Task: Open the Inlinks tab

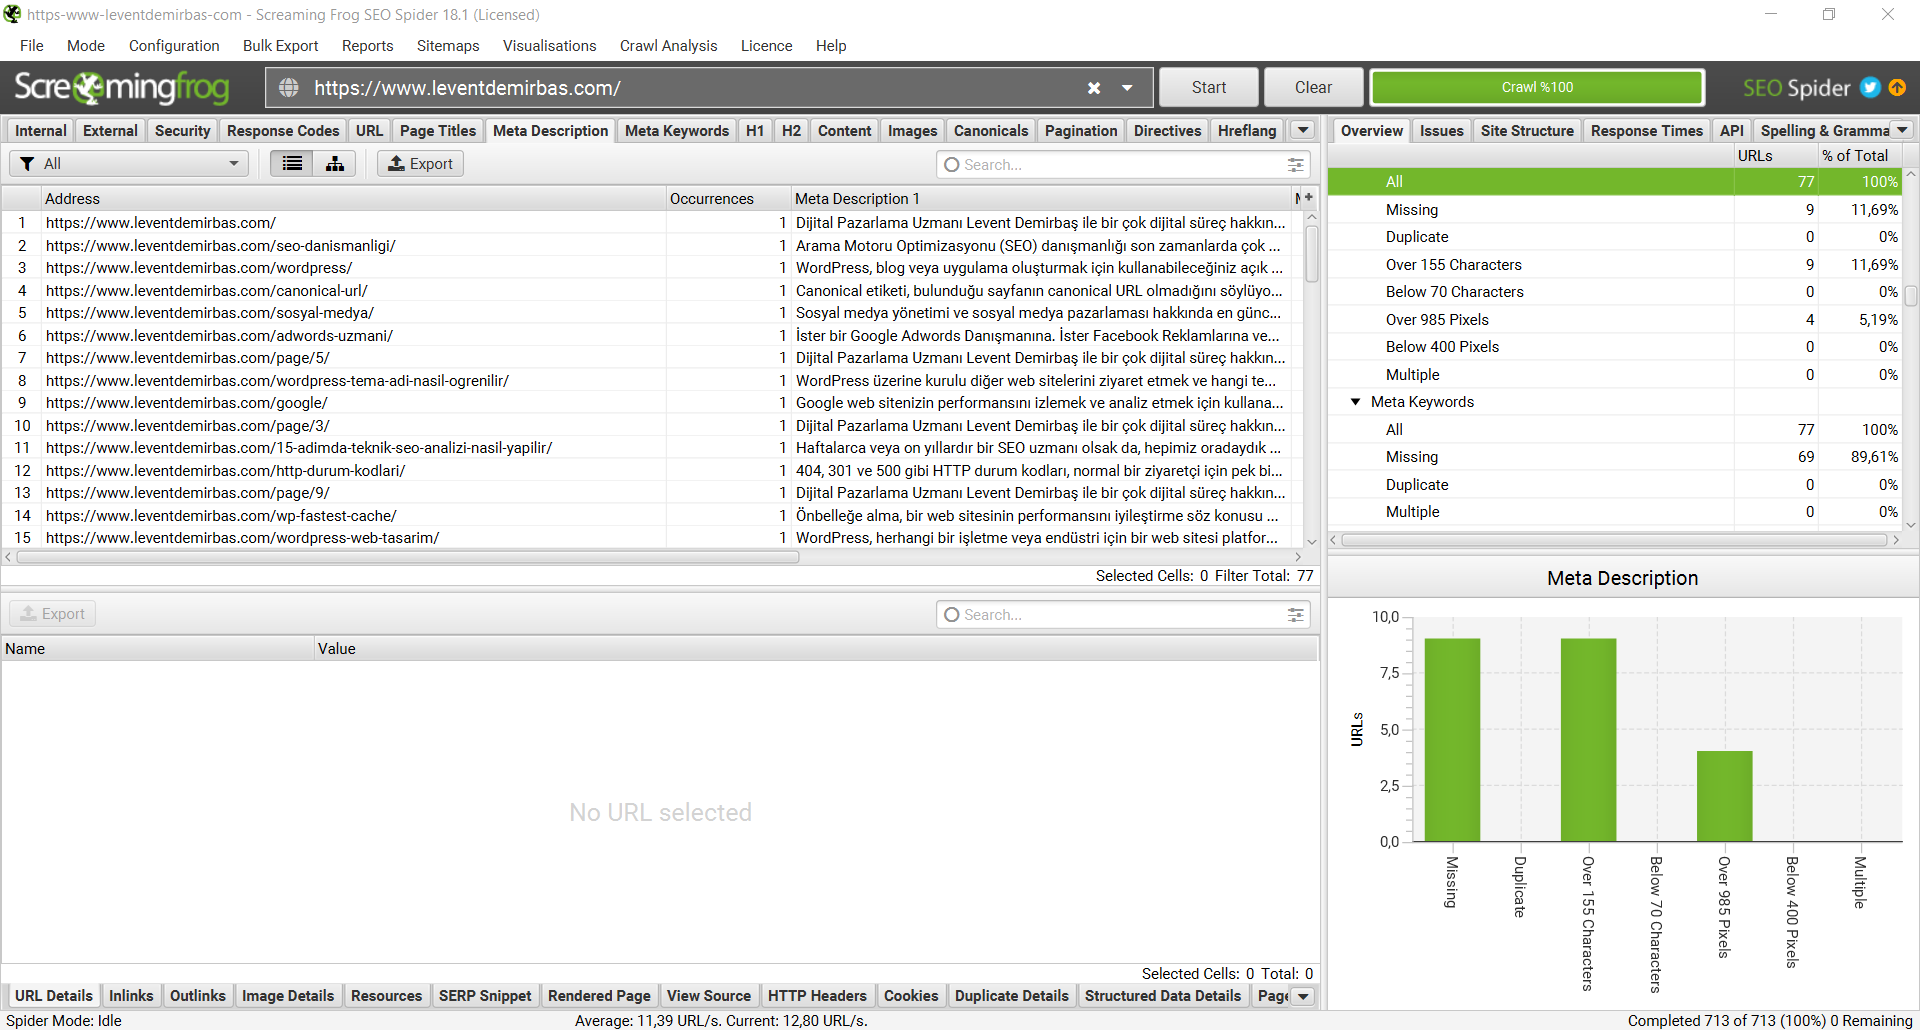Action: click(131, 996)
